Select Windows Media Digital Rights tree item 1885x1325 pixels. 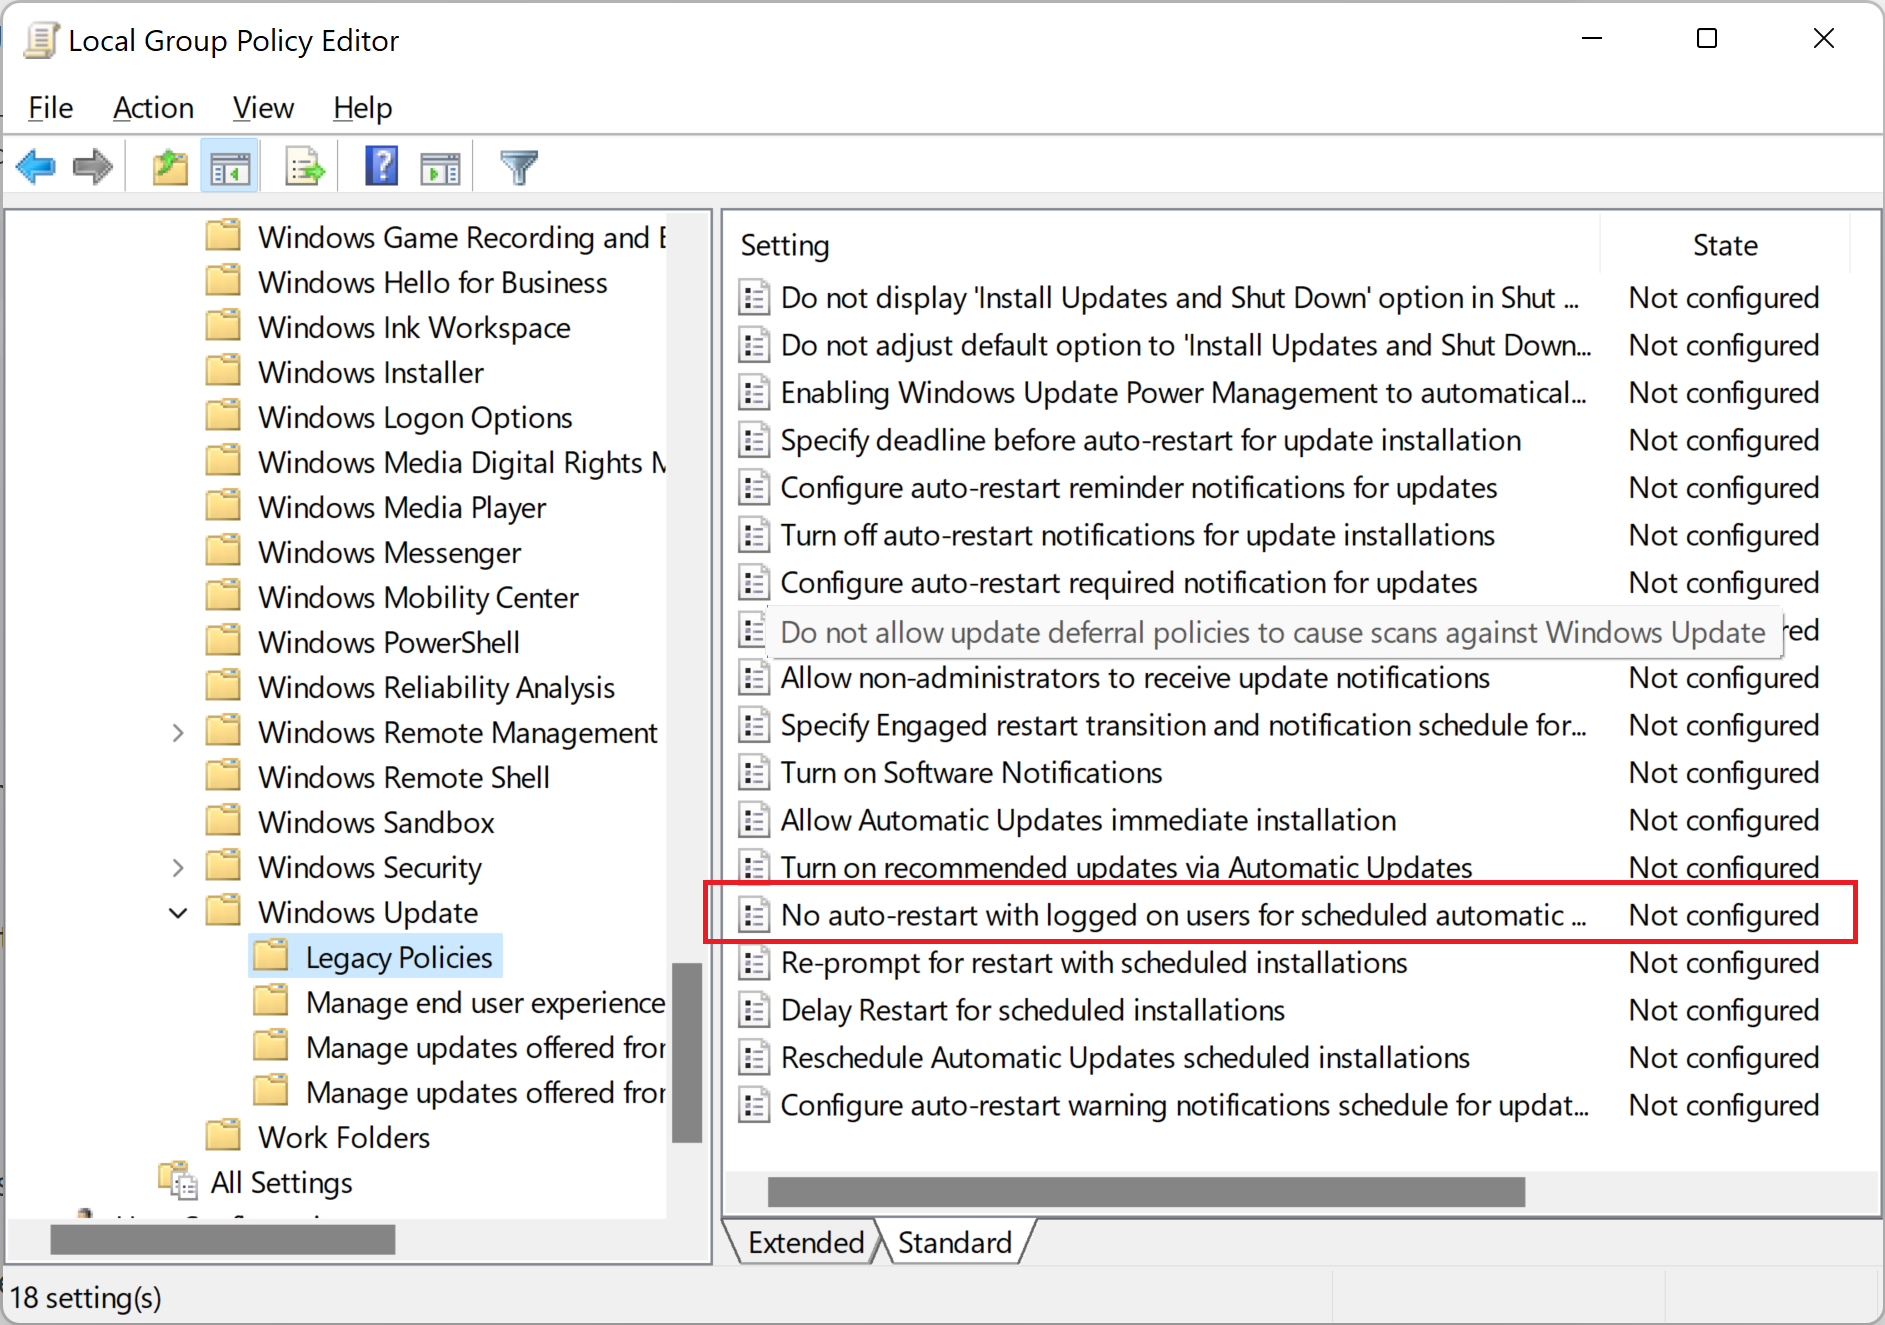click(461, 463)
